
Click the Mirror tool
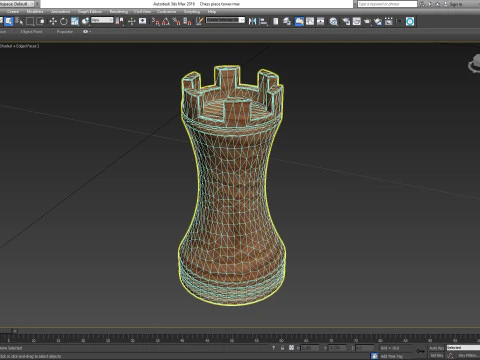point(253,21)
